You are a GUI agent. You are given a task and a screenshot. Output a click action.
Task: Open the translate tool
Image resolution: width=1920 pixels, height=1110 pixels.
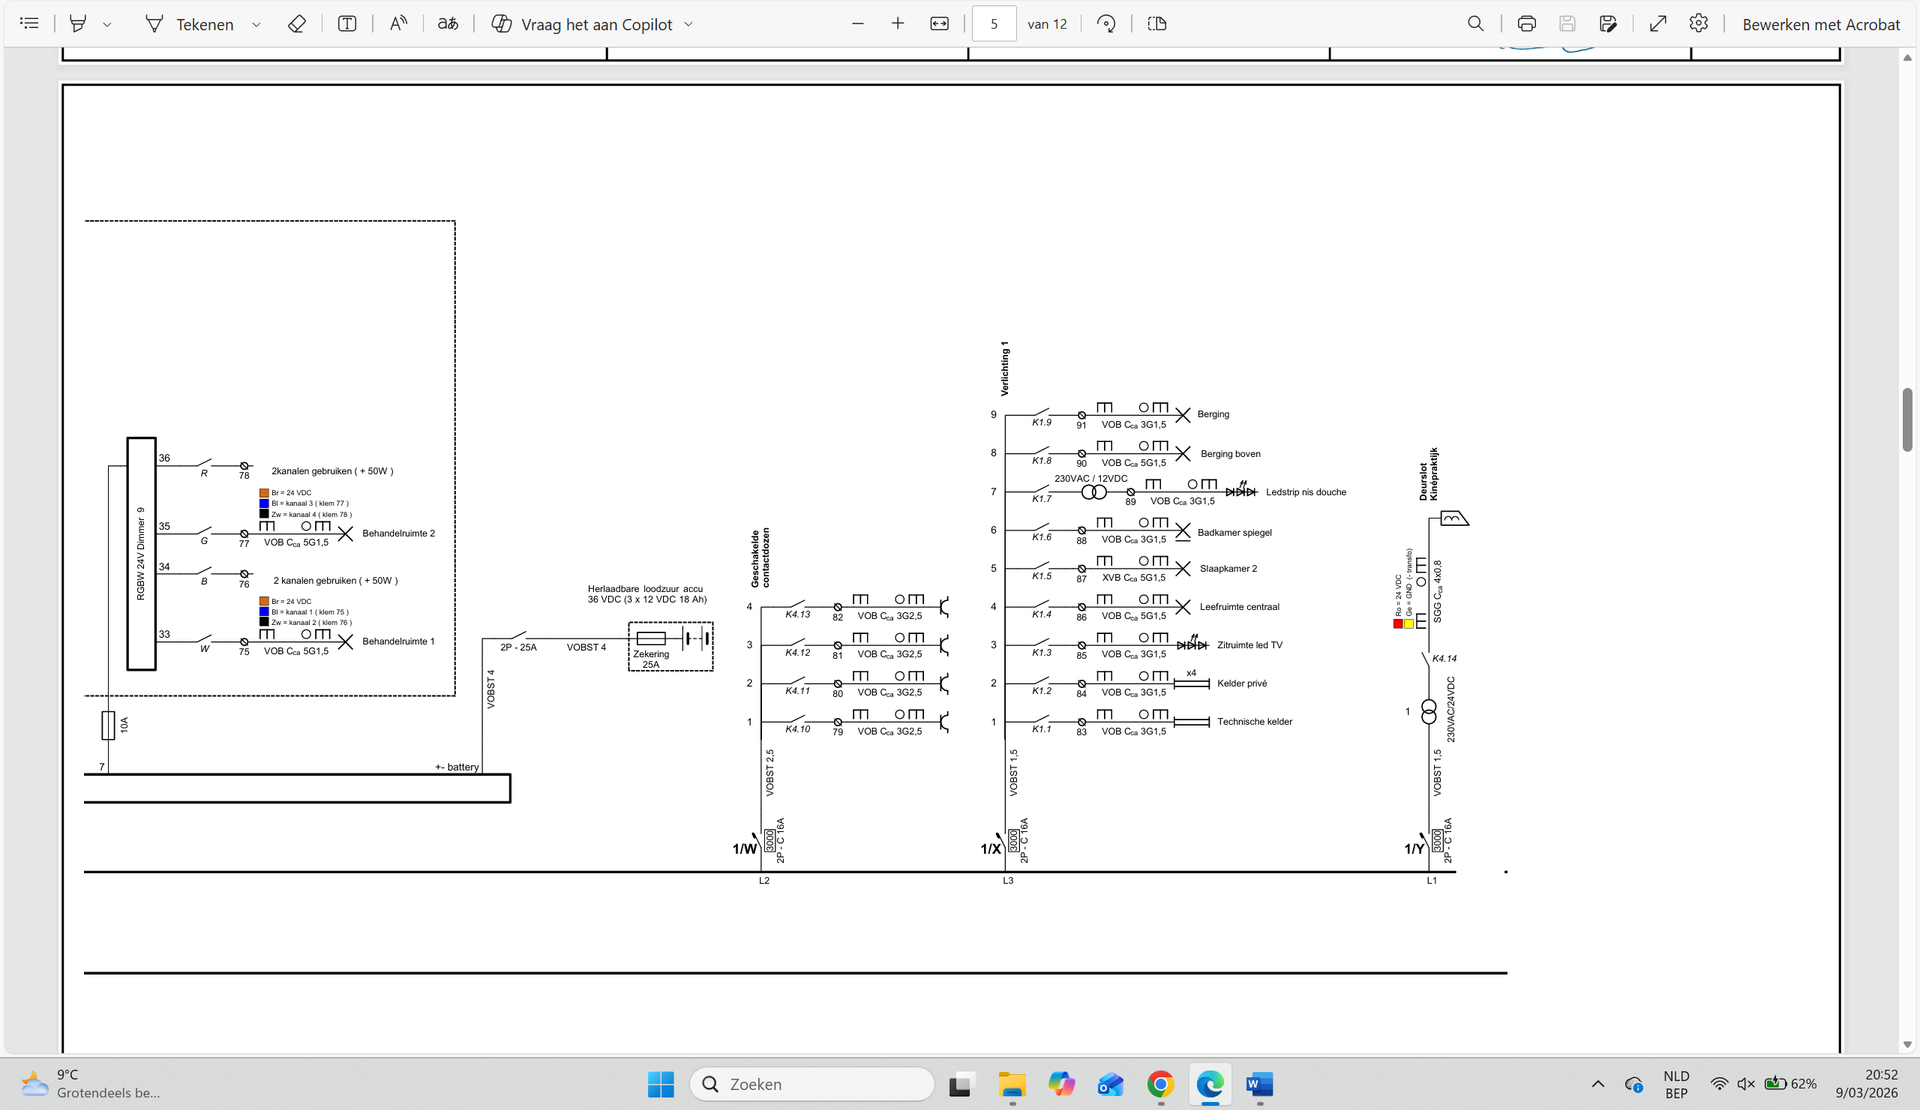448,23
